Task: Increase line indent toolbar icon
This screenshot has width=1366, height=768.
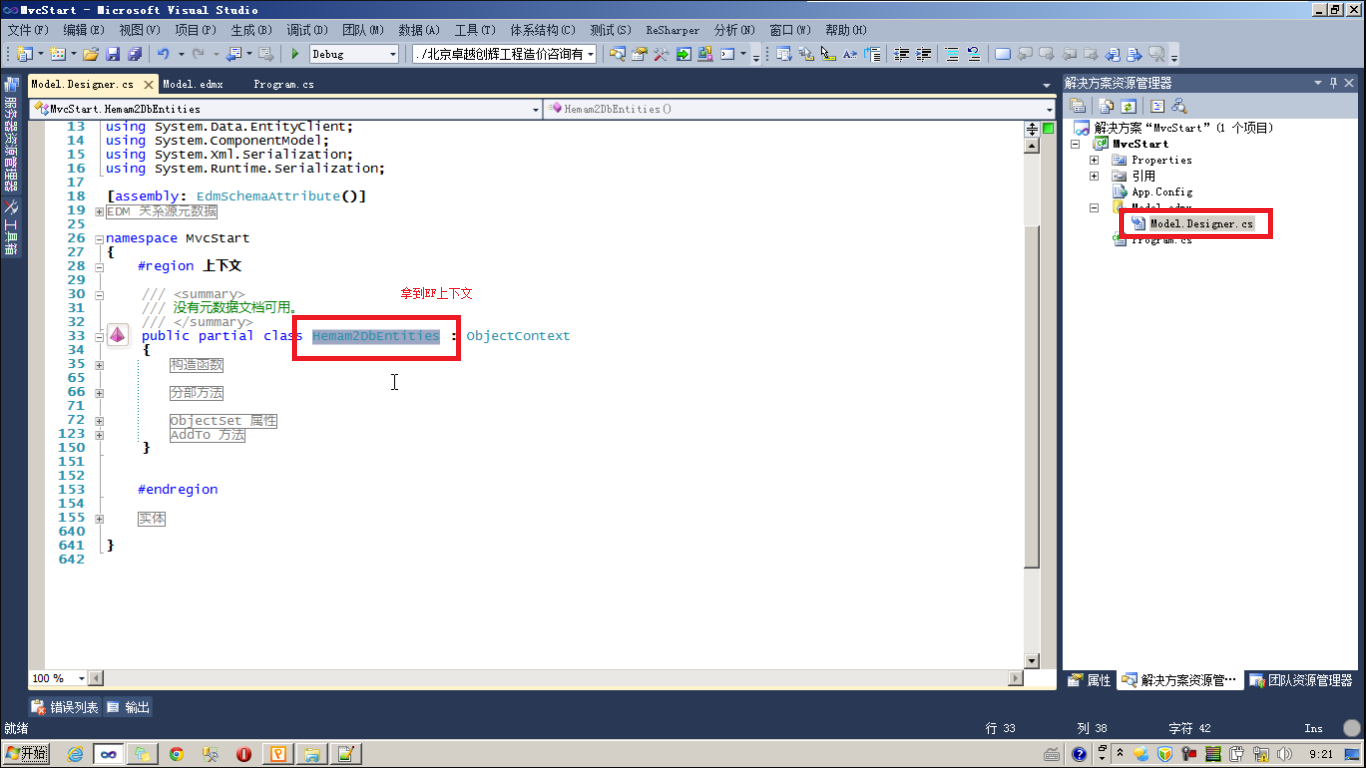Action: [924, 54]
